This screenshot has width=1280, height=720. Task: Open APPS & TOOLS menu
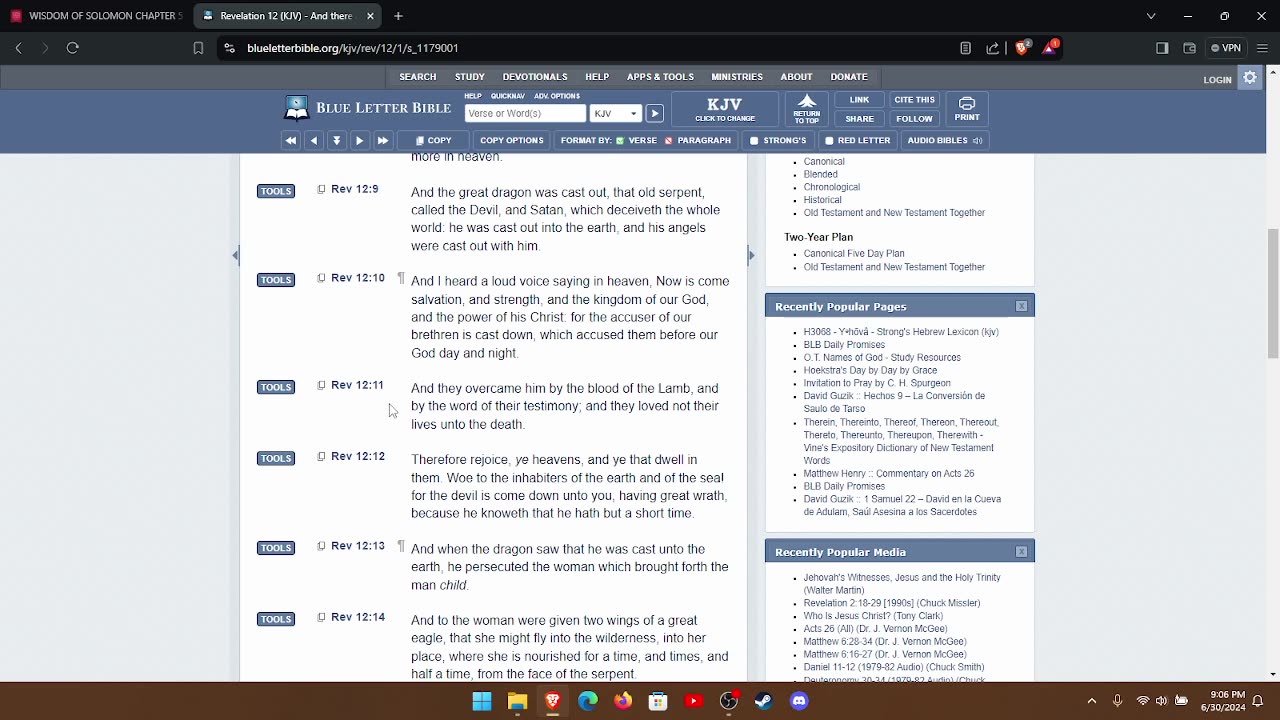coord(660,77)
